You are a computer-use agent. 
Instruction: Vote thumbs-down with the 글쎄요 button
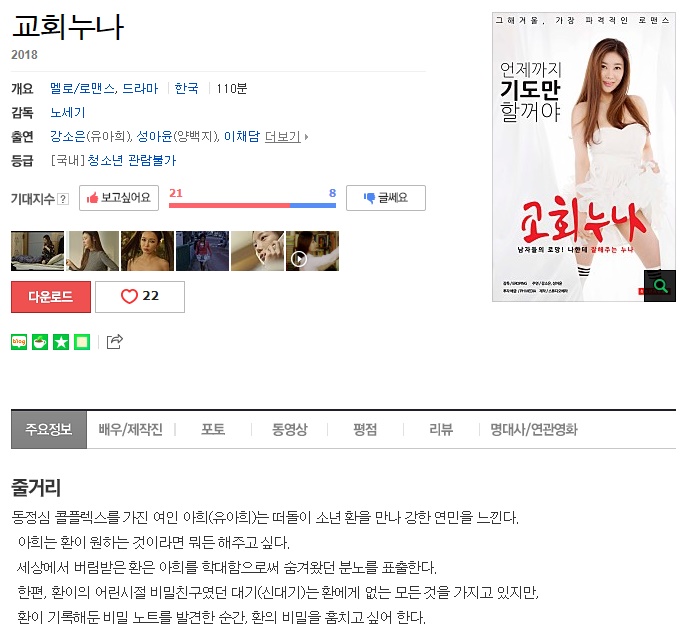click(x=386, y=198)
